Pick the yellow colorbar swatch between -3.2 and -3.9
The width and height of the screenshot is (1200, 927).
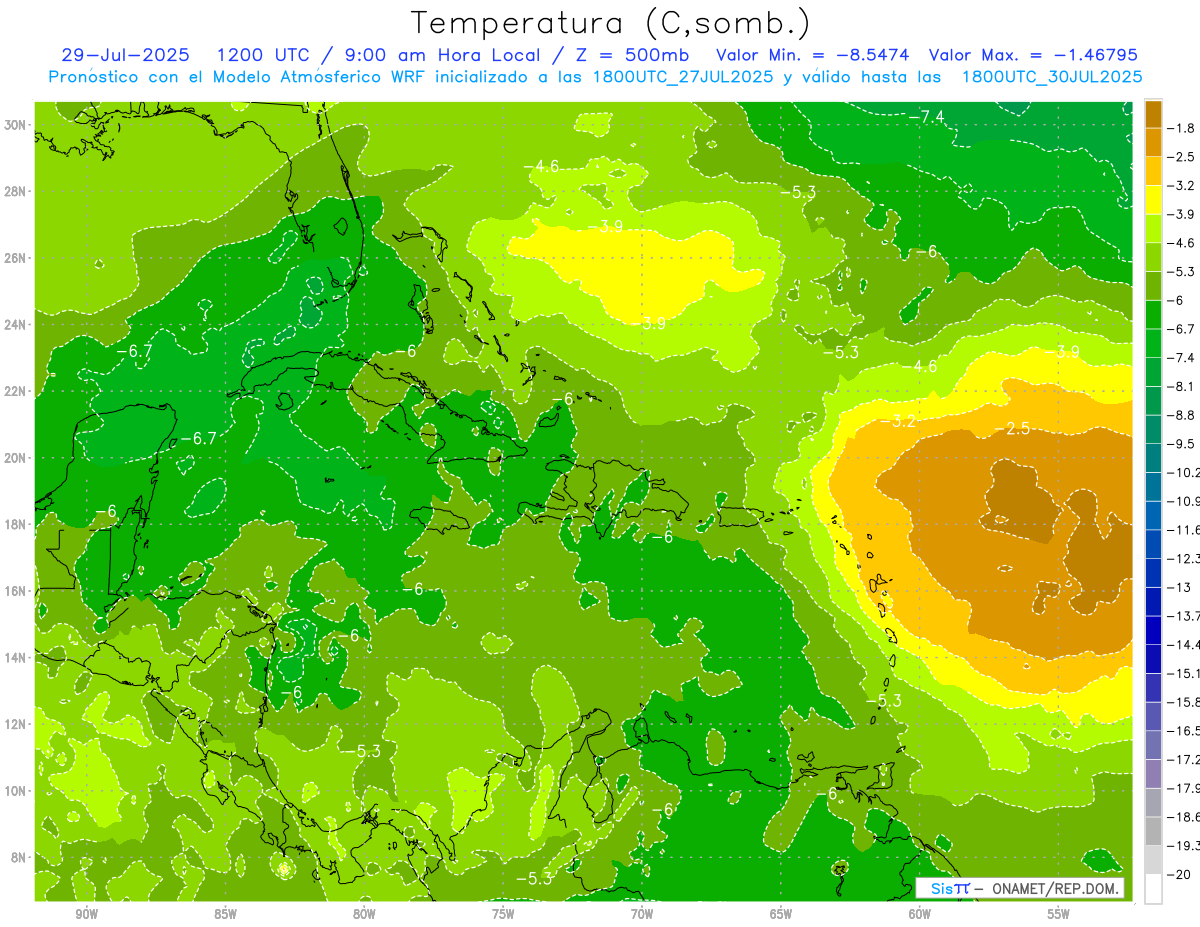(1153, 200)
